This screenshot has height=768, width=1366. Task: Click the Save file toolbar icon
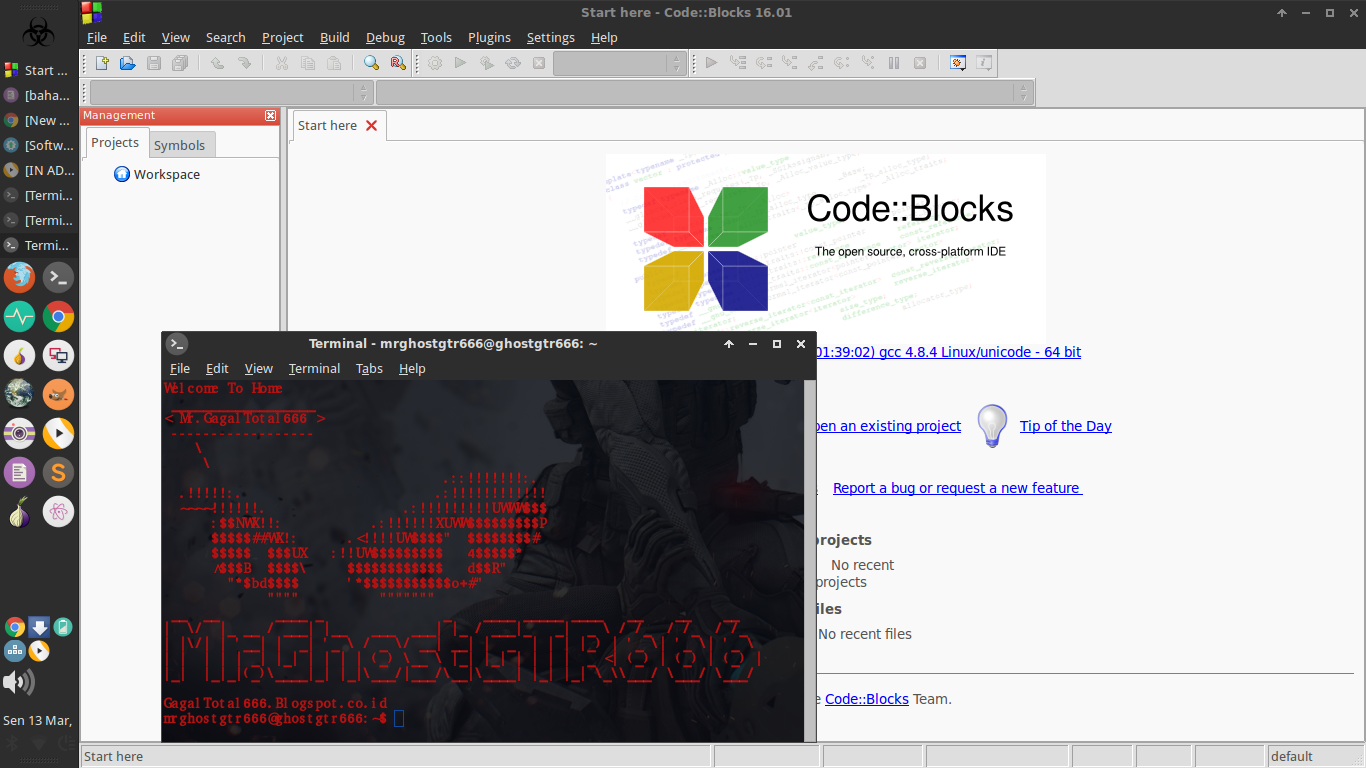[x=154, y=63]
